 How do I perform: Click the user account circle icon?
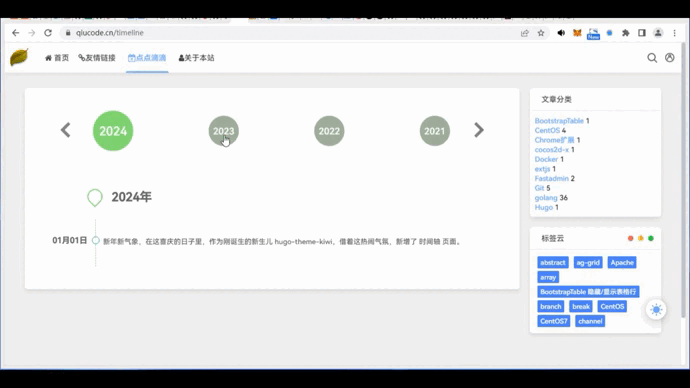pyautogui.click(x=670, y=58)
